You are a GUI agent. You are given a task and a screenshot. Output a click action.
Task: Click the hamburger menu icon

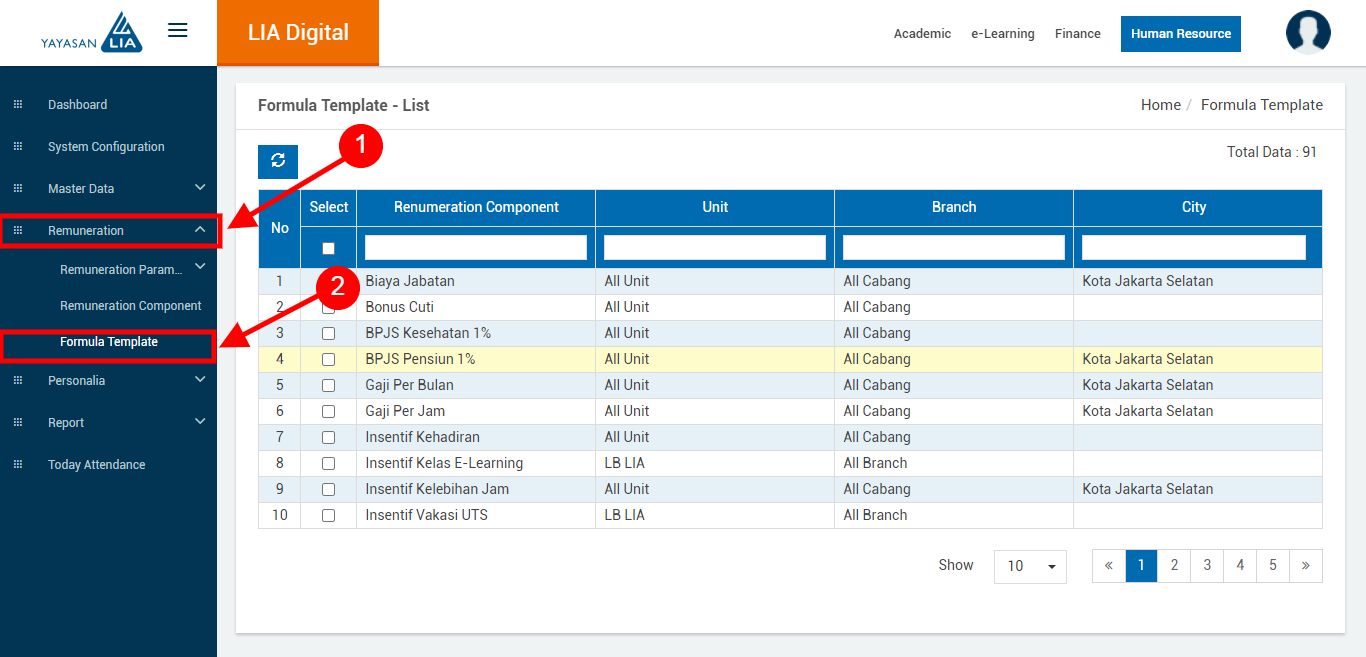[178, 31]
